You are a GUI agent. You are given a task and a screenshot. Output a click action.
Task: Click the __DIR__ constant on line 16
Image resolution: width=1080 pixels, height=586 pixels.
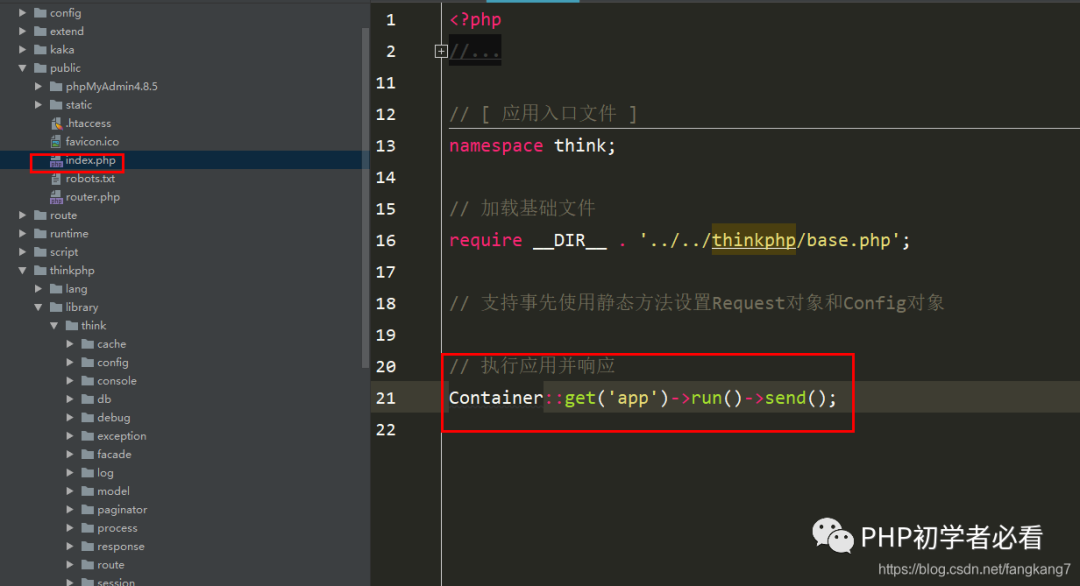[x=570, y=240]
